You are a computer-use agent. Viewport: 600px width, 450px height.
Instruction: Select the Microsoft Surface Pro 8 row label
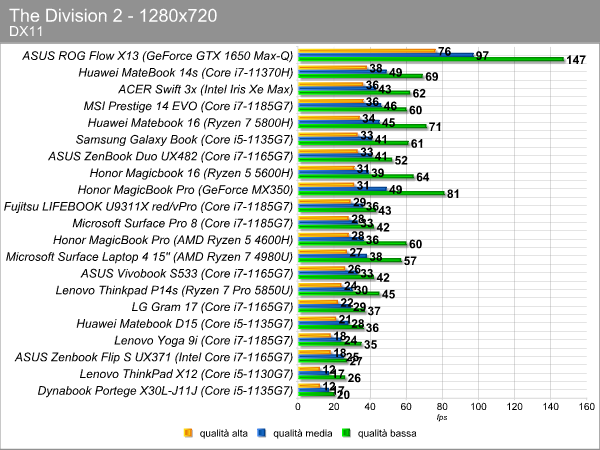(x=183, y=223)
